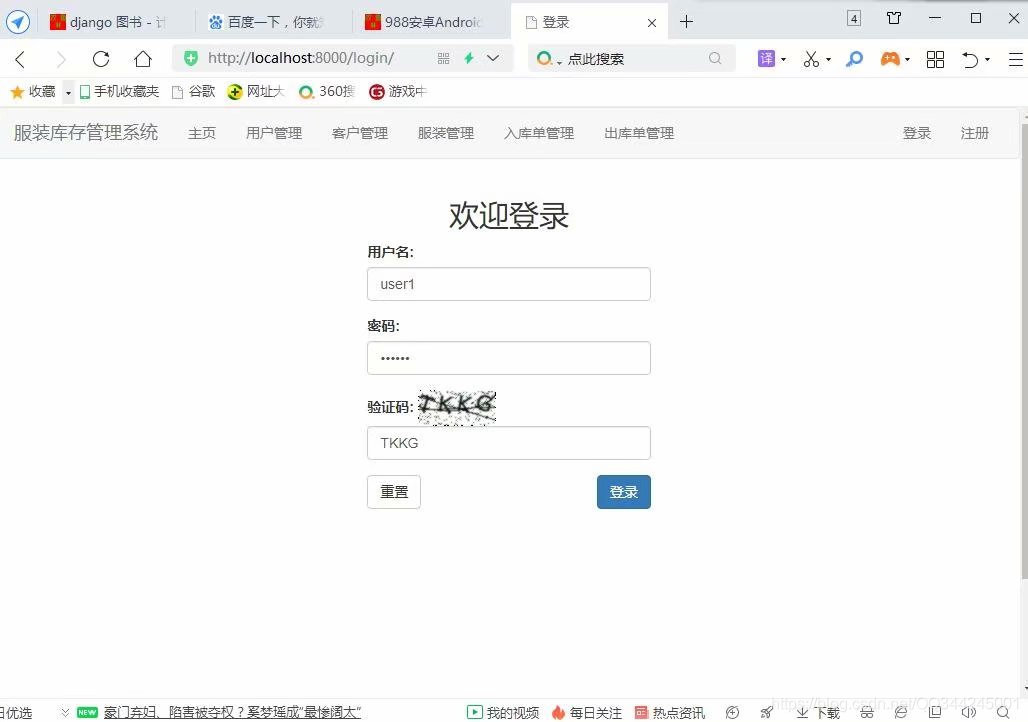Open 游戏中心 bookmark
The image size is (1028, 722).
click(397, 92)
